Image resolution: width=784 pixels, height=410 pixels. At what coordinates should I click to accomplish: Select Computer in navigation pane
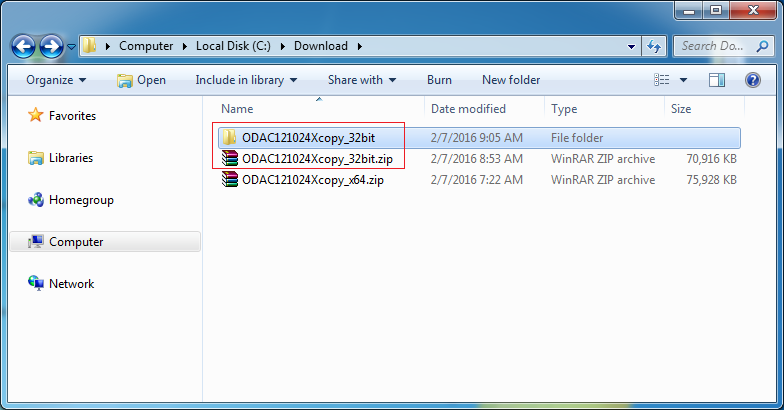[x=76, y=242]
